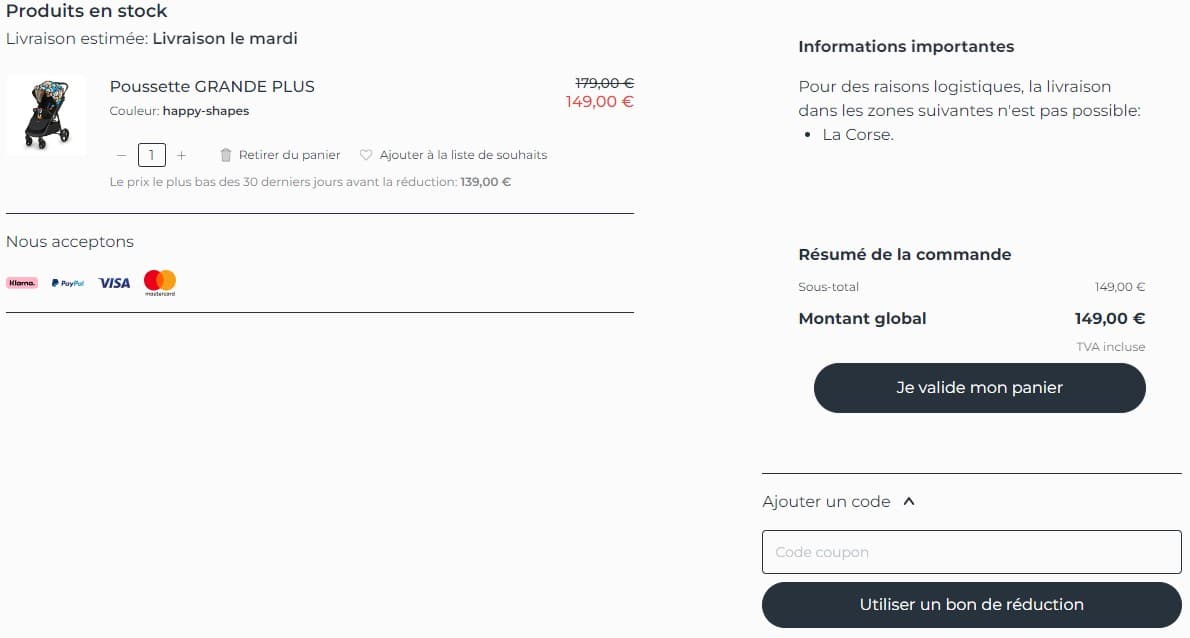This screenshot has height=638, width=1190.
Task: Click the plus icon to increase quantity
Action: 181,155
